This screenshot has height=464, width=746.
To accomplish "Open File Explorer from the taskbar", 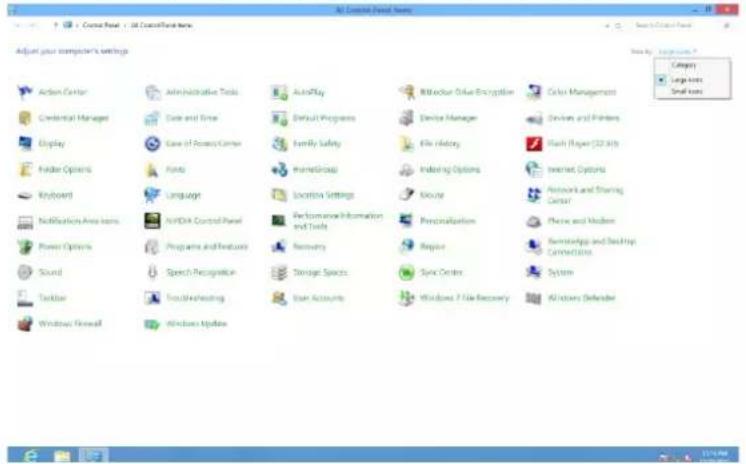I will (x=62, y=455).
